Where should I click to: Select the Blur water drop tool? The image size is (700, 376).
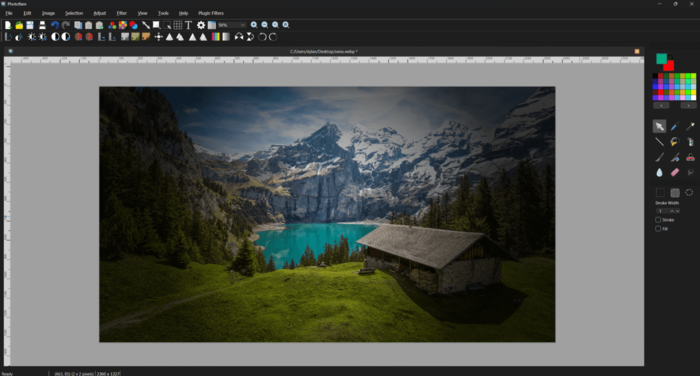[659, 172]
